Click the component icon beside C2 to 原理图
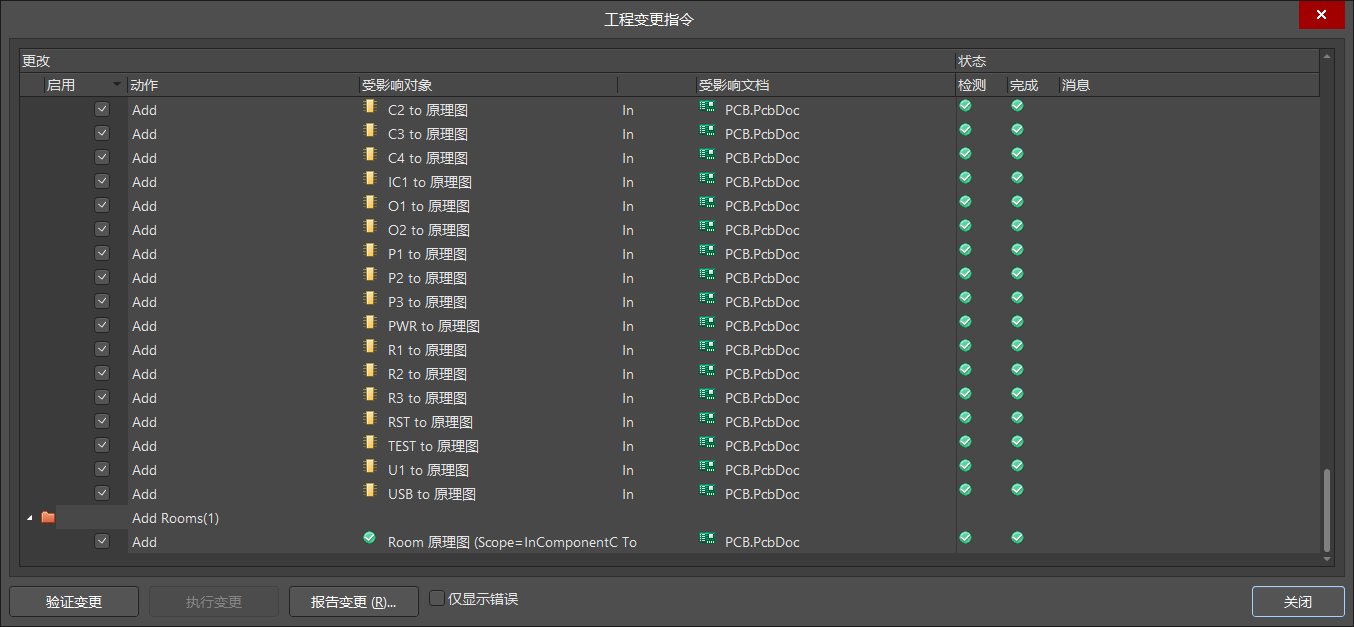Screen dimensions: 1354x627 click(x=371, y=109)
